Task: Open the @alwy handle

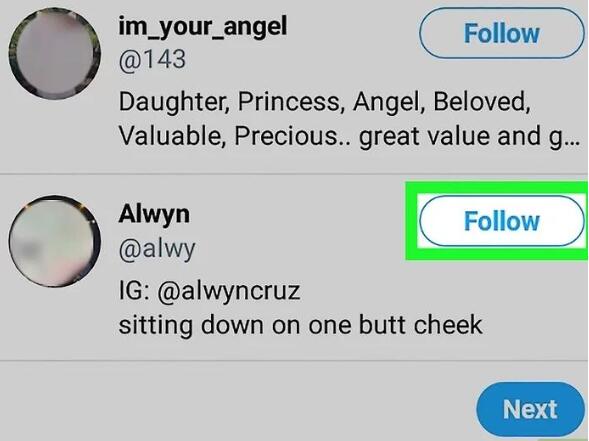Action: (157, 249)
